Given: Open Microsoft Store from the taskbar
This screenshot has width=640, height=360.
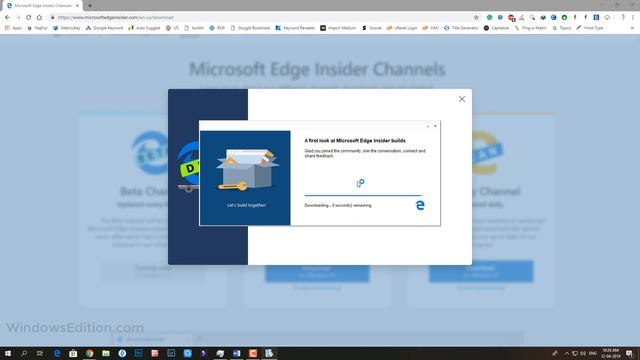Looking at the screenshot, I should (73, 353).
